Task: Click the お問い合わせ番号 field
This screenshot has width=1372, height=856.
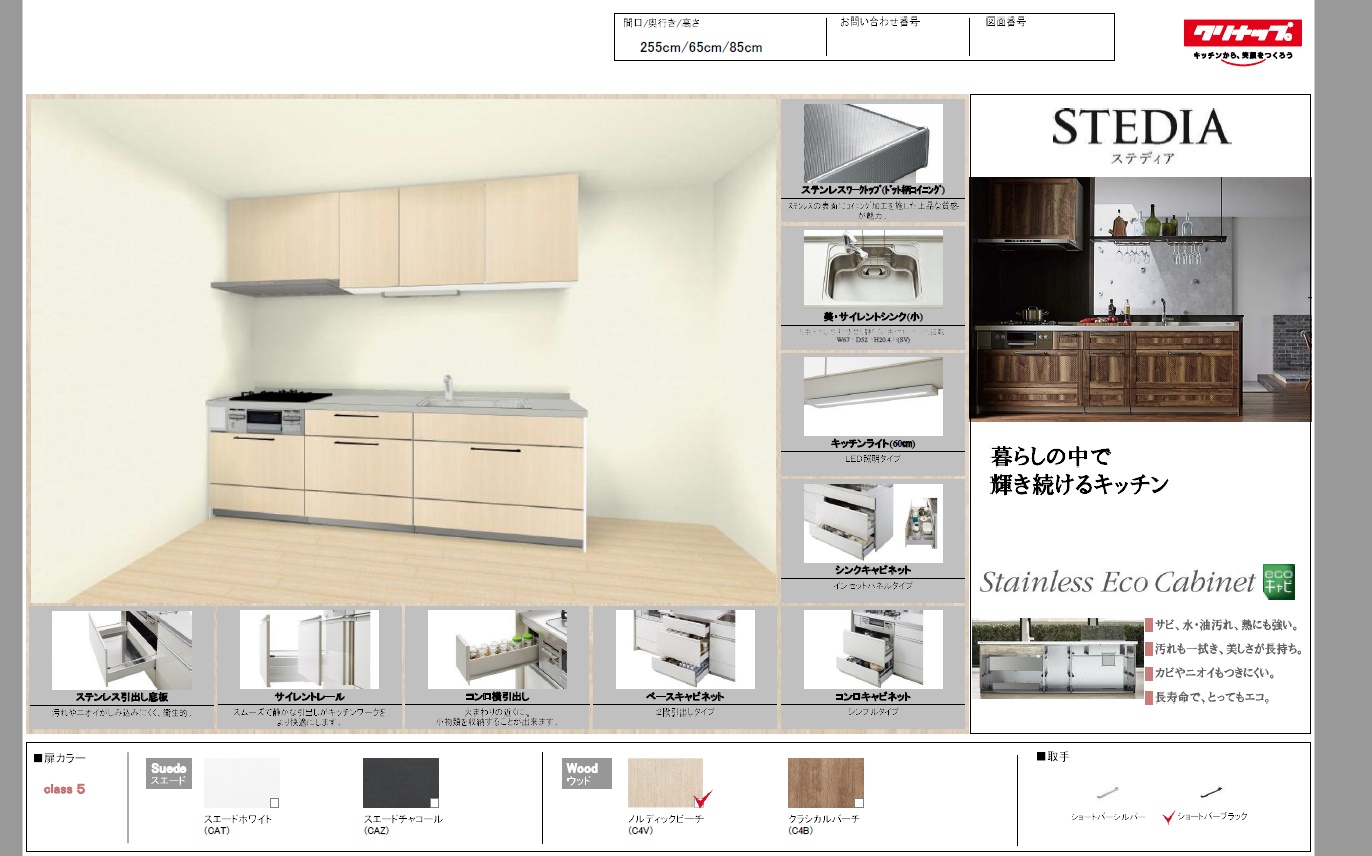Action: point(880,21)
